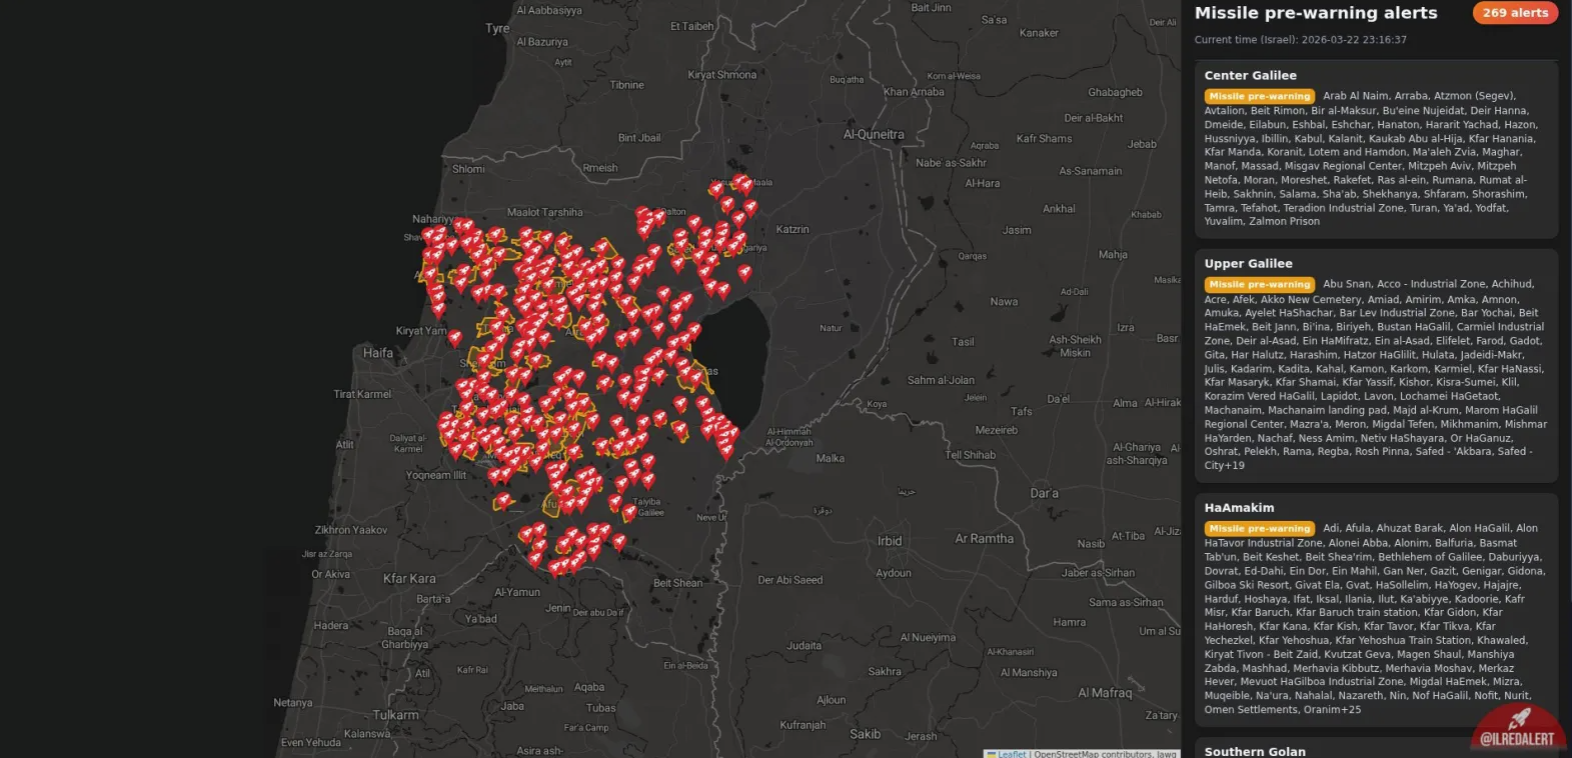This screenshot has height=758, width=1572.
Task: Click the Sakhra map label
Action: click(x=885, y=672)
